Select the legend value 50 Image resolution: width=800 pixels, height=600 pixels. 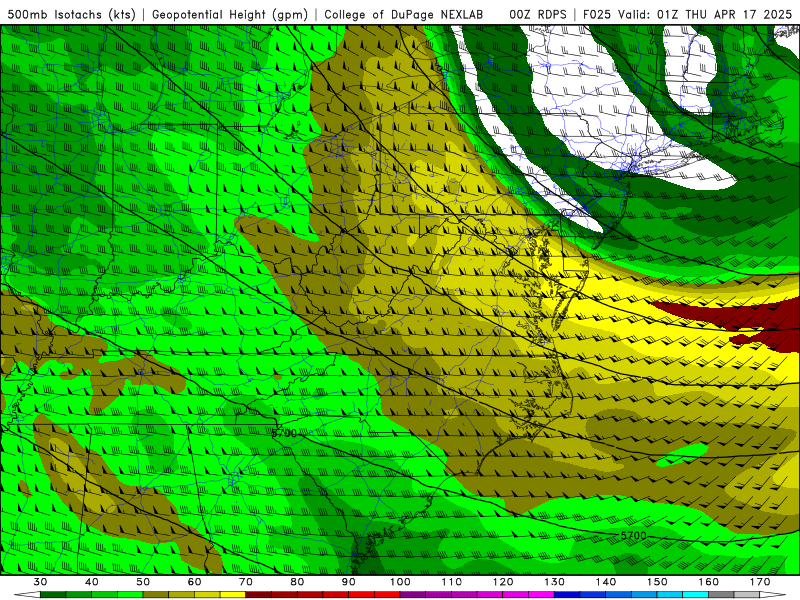(143, 582)
